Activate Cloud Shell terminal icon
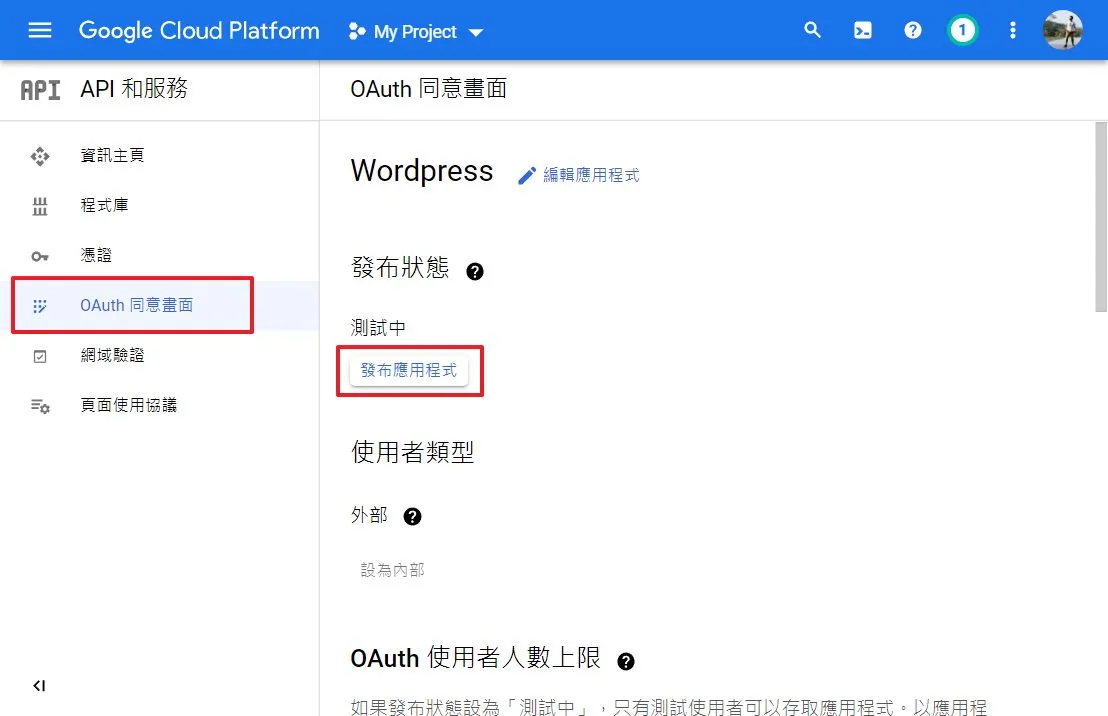1108x716 pixels. click(x=863, y=30)
